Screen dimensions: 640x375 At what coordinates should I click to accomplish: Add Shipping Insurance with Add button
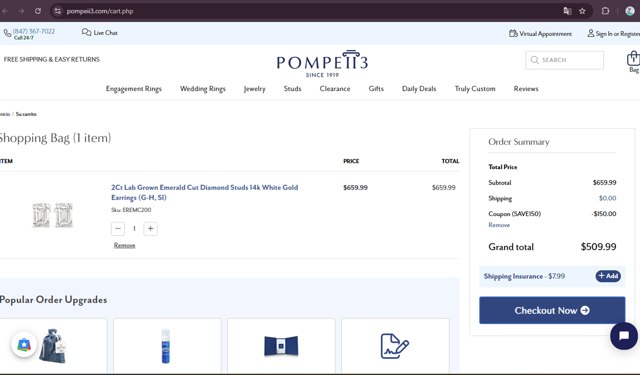tap(608, 276)
